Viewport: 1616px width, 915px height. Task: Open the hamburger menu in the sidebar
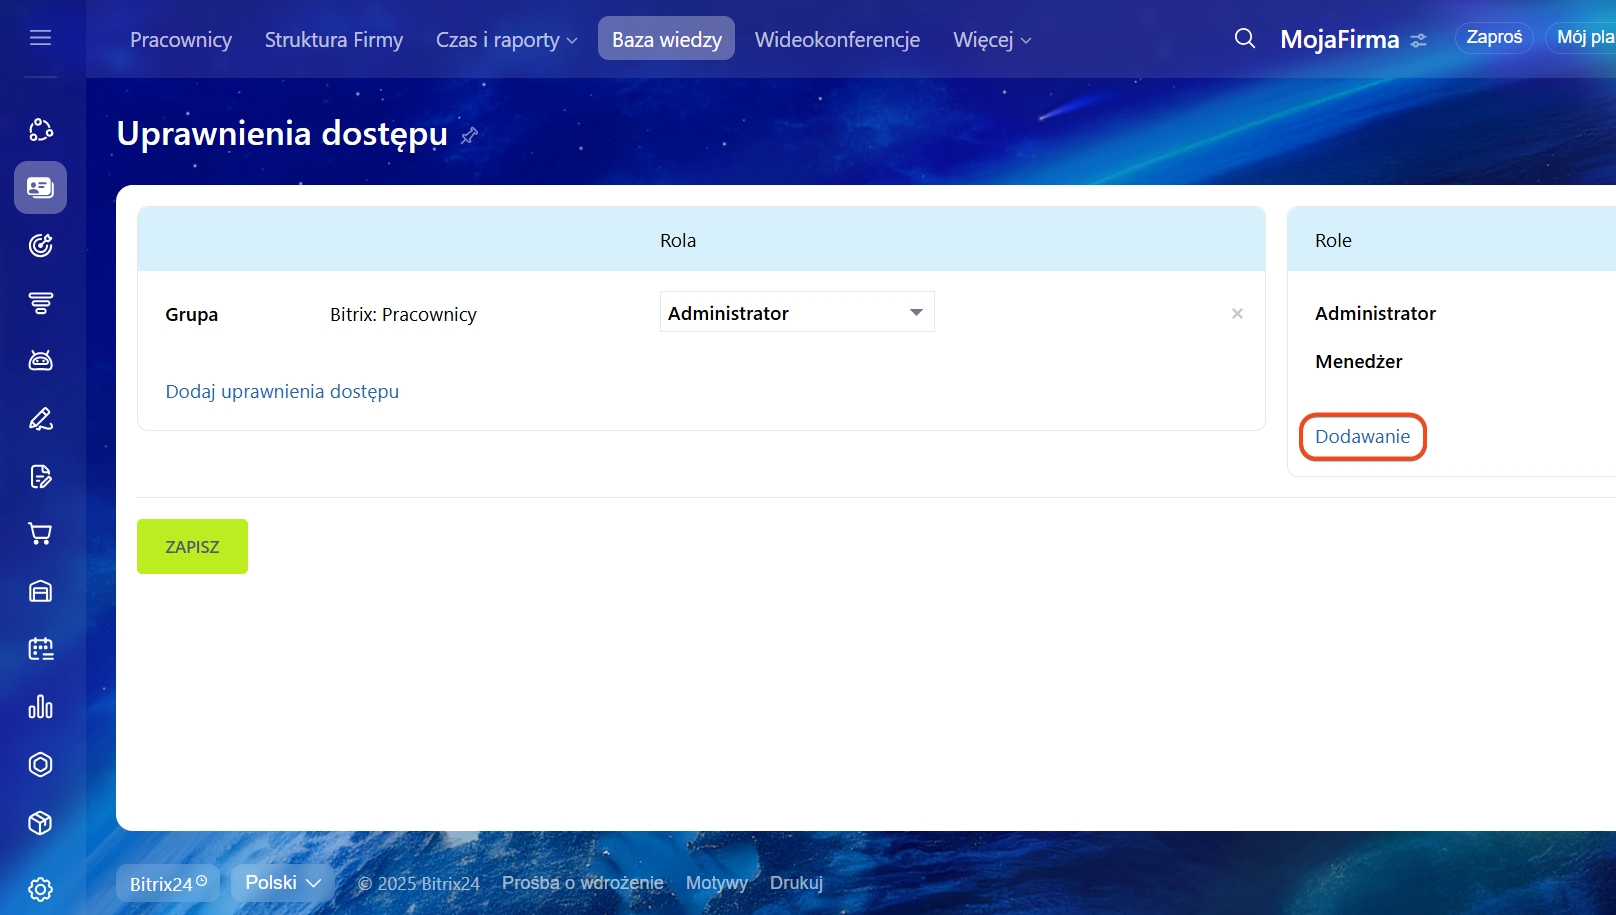(40, 38)
